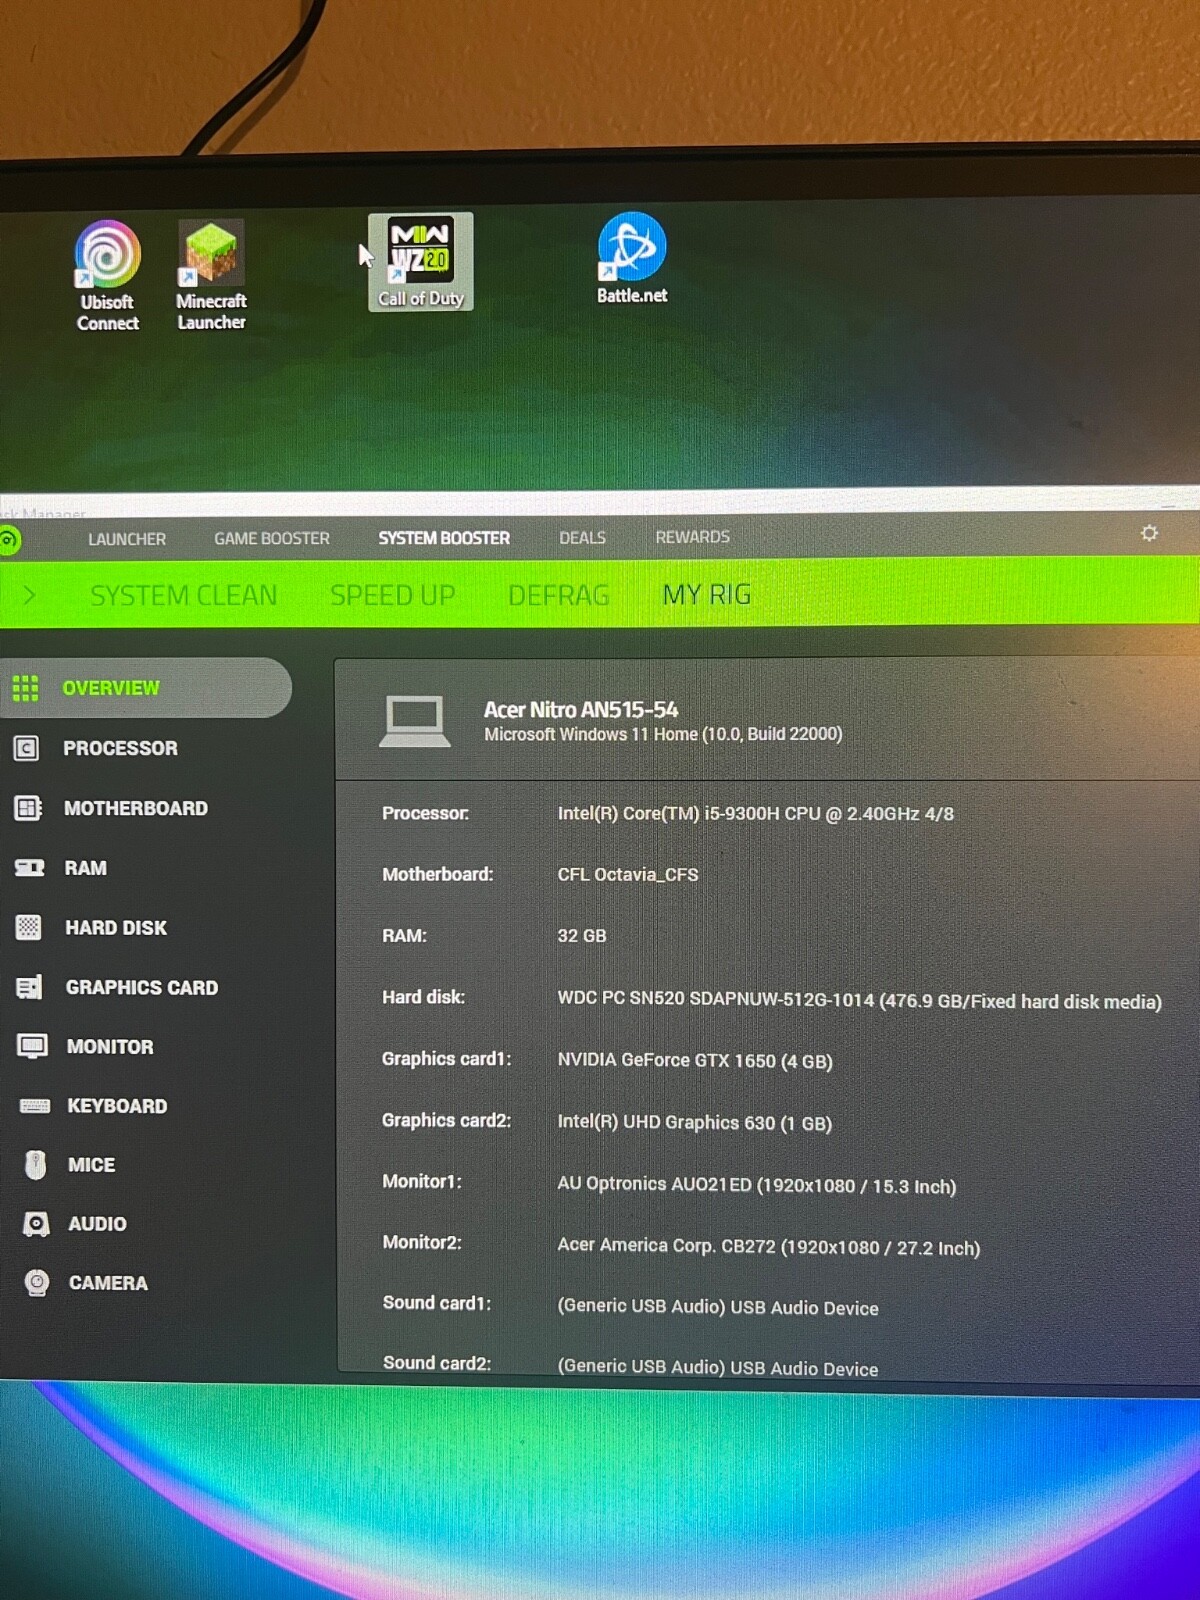Open Monitor section label
1200x1600 pixels.
click(110, 1047)
